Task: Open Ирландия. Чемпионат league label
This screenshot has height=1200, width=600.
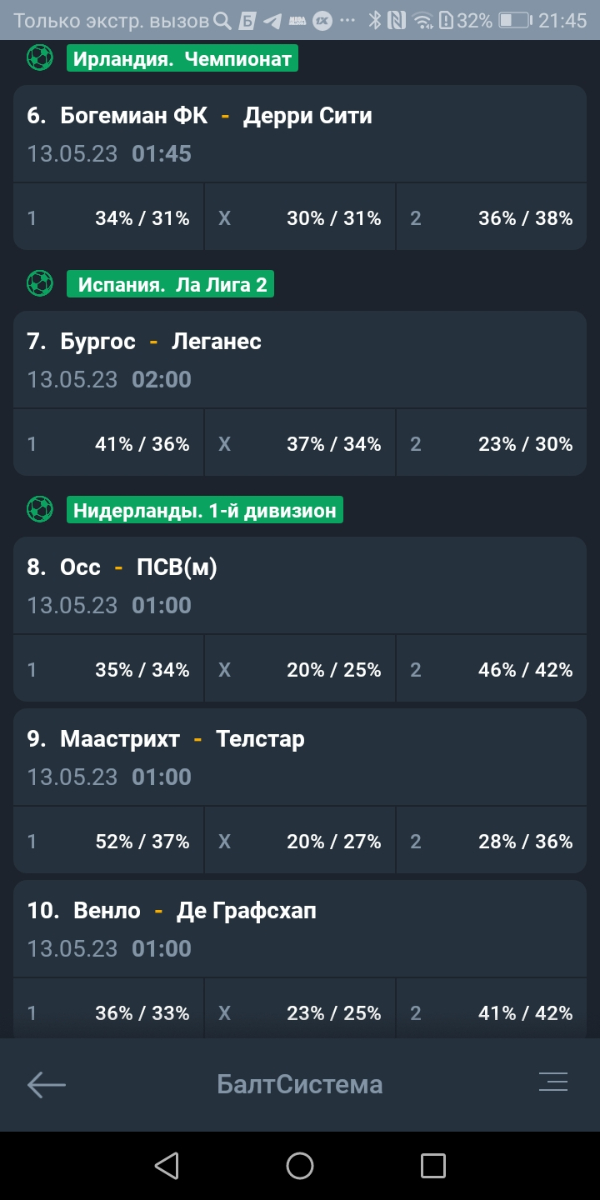Action: [x=182, y=59]
